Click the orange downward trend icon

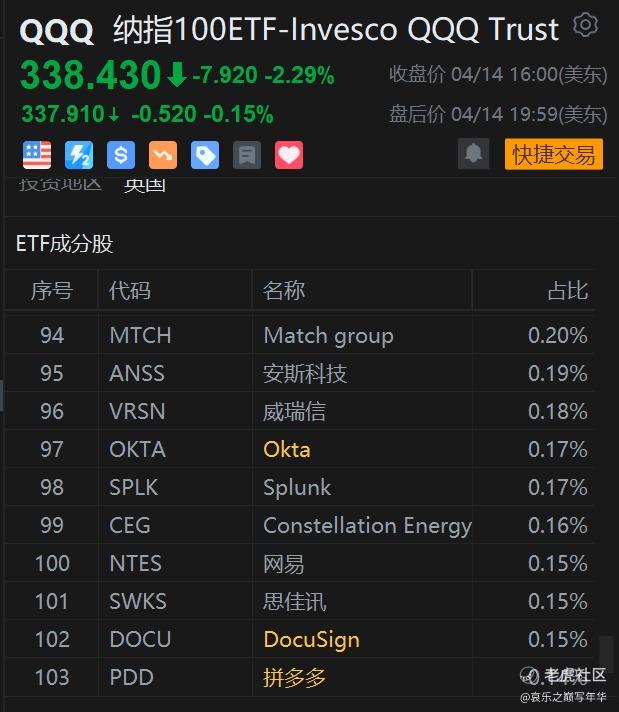click(163, 155)
